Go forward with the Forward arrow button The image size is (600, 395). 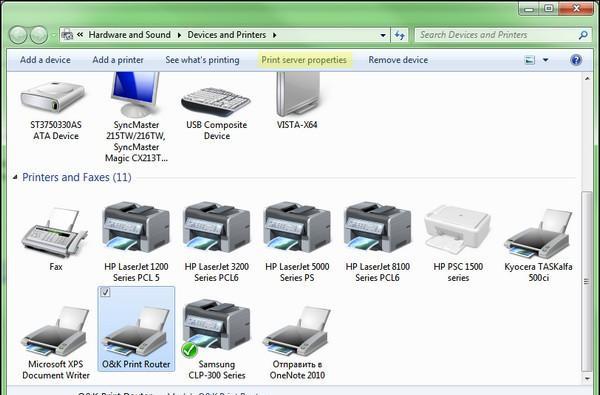point(39,35)
